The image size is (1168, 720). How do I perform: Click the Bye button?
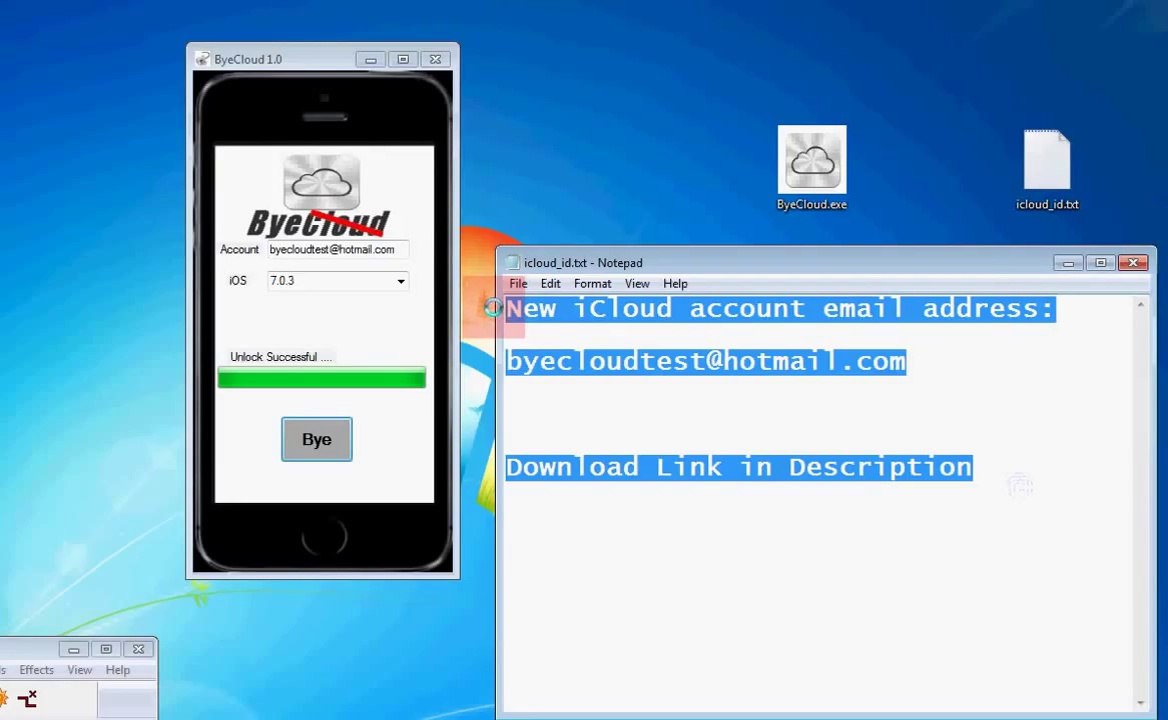pos(317,439)
